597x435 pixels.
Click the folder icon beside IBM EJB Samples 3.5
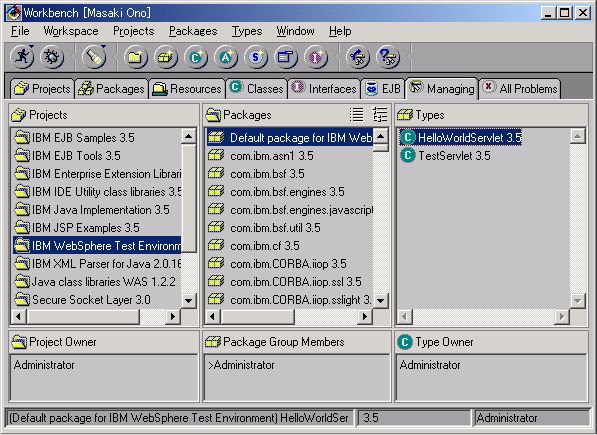point(22,137)
